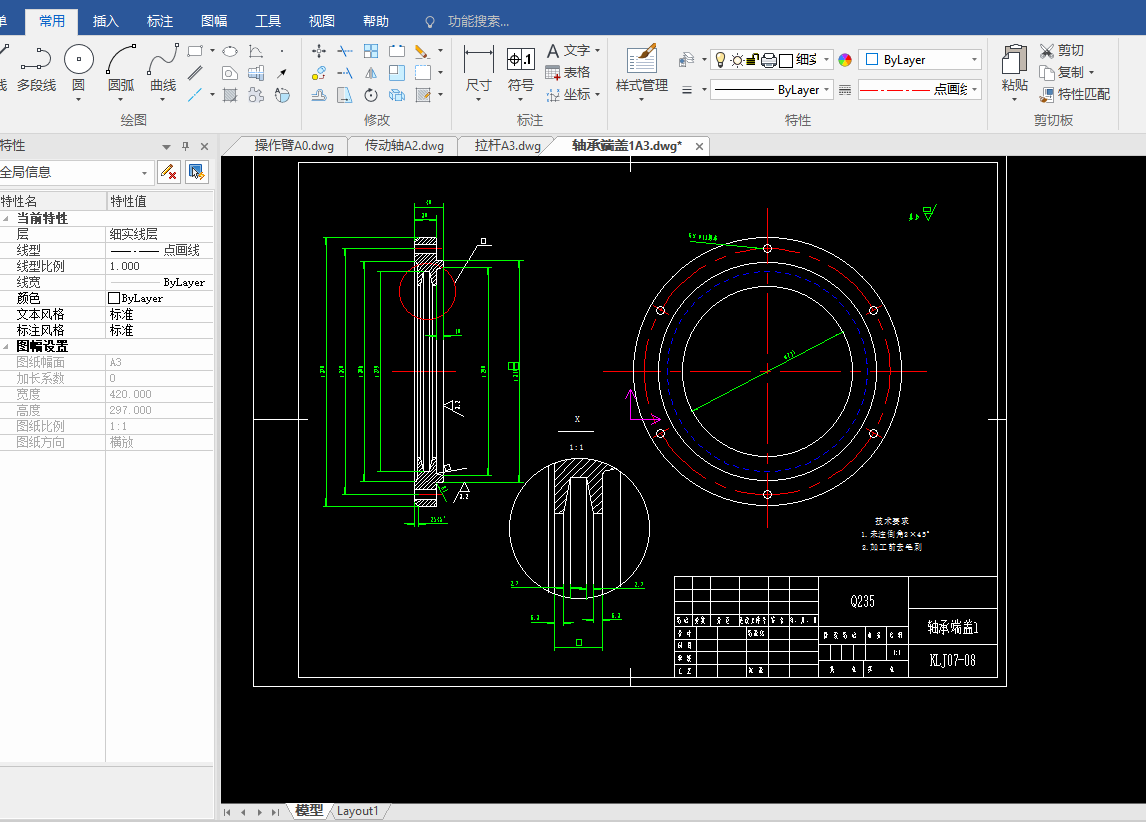The width and height of the screenshot is (1146, 822).
Task: Toggle the layer lightbulb on/off icon
Action: pyautogui.click(x=720, y=60)
